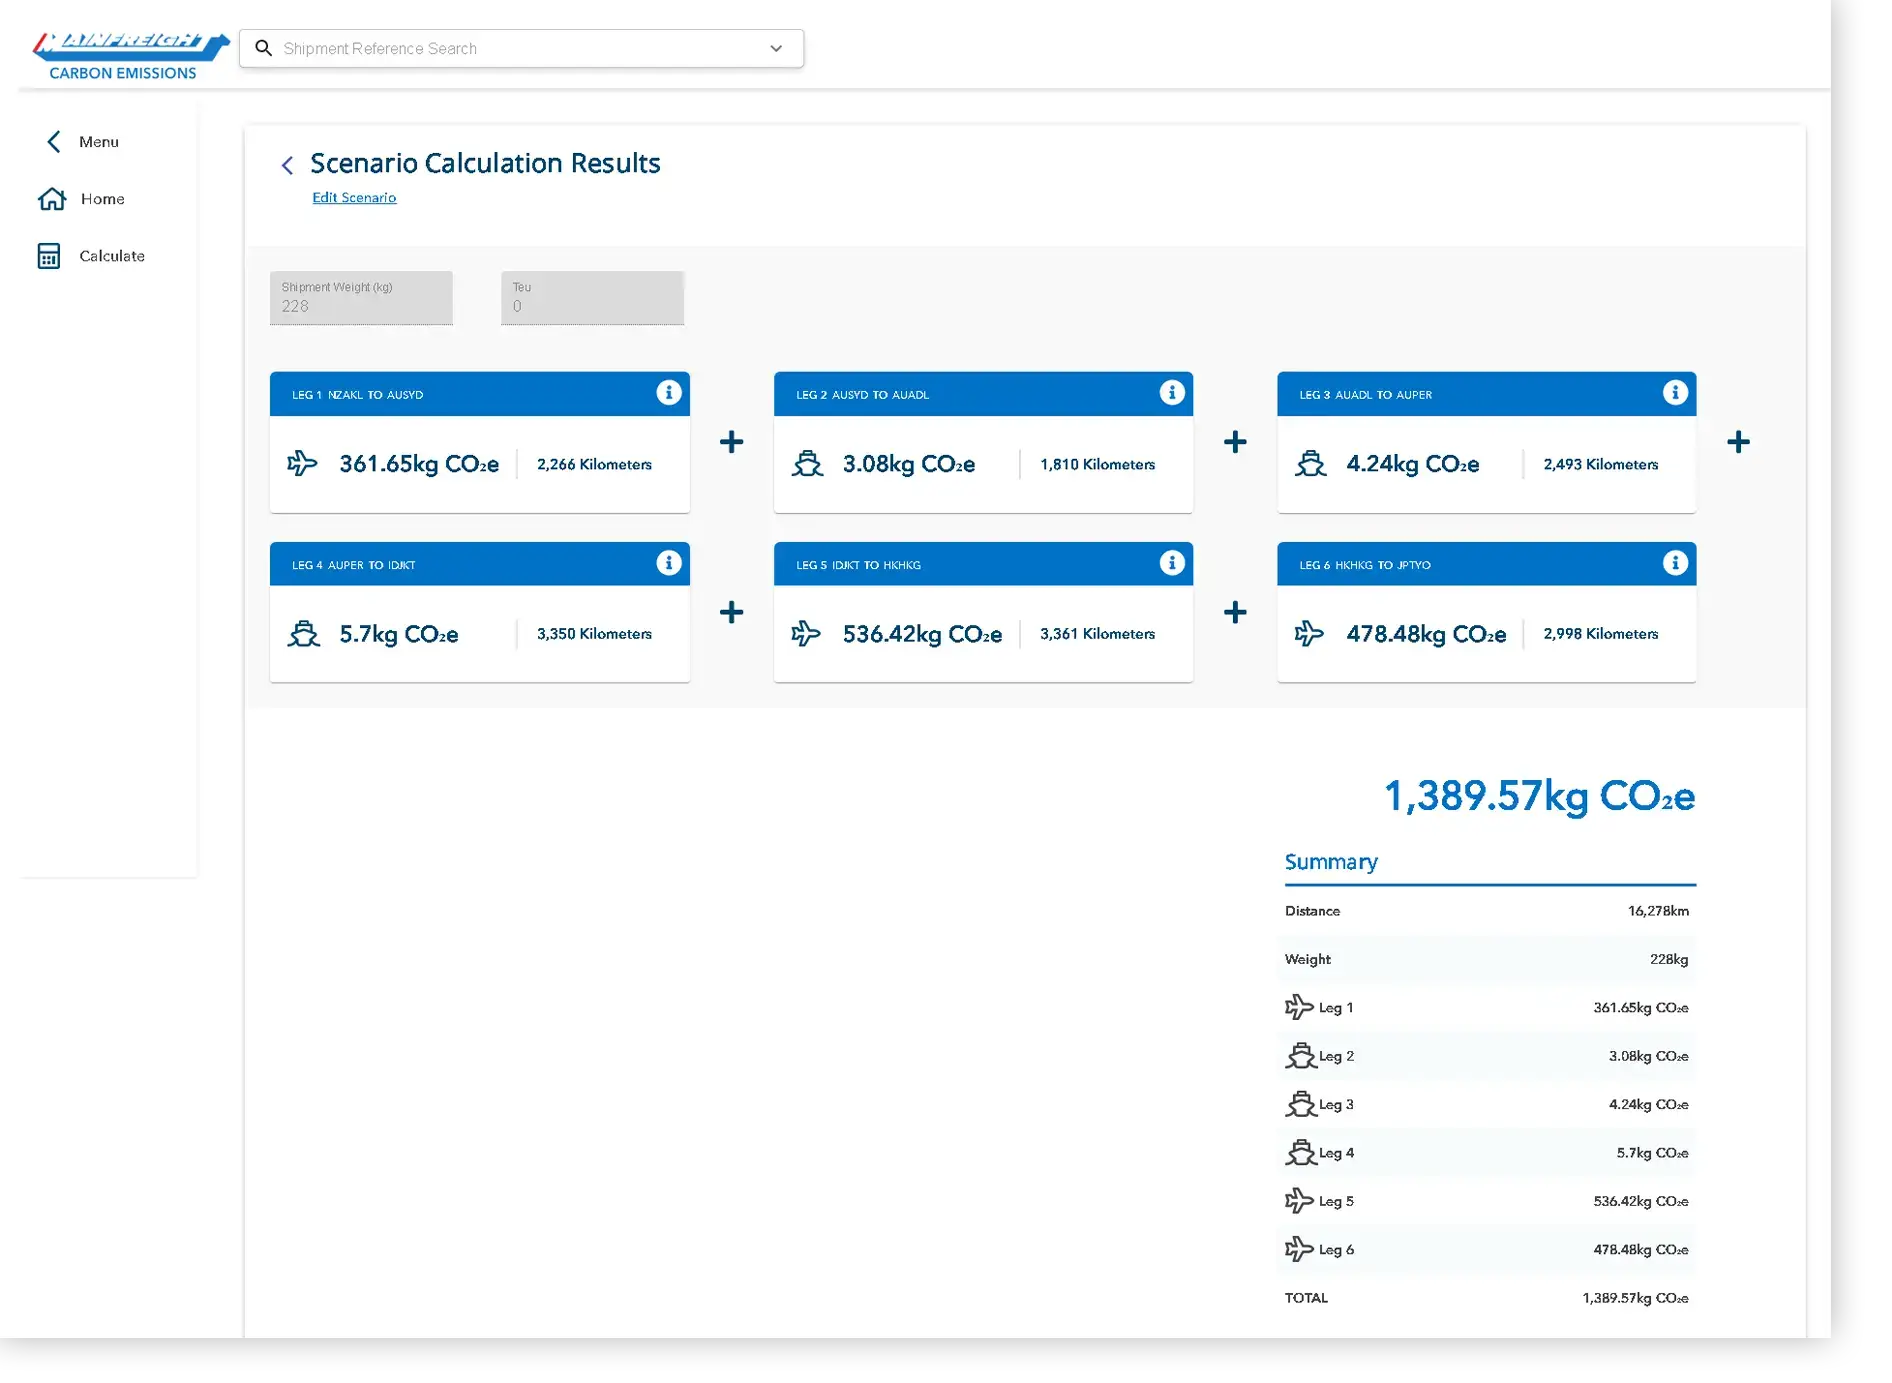This screenshot has width=1892, height=1383.
Task: Click the airplane icon in Leg 1 card
Action: 302,463
